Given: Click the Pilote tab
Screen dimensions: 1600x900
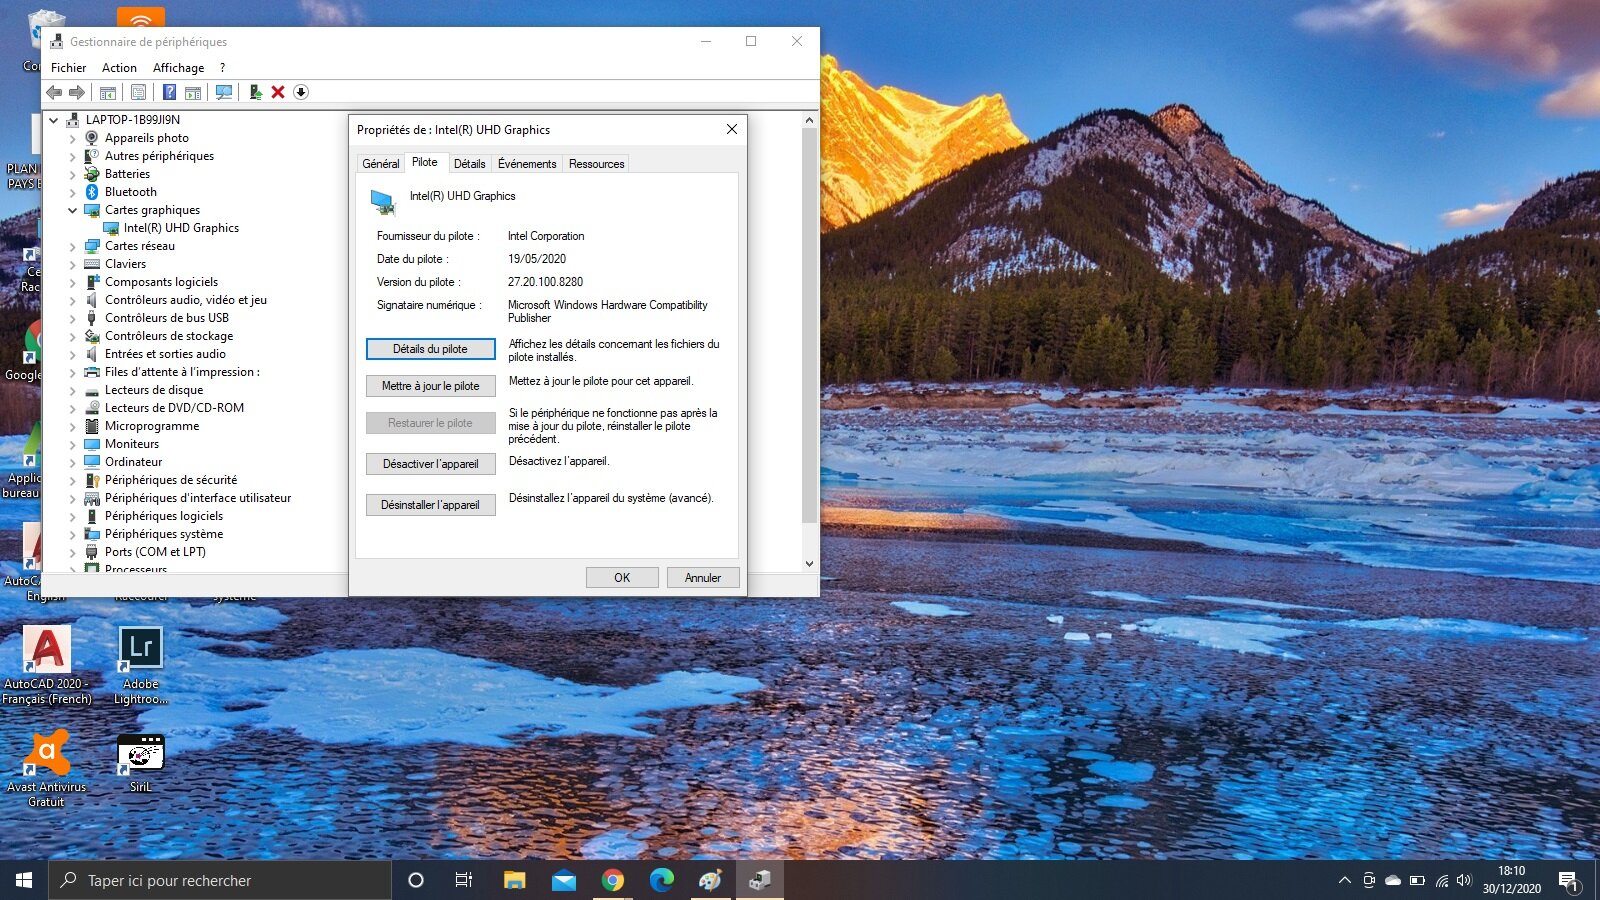Looking at the screenshot, I should tap(424, 162).
